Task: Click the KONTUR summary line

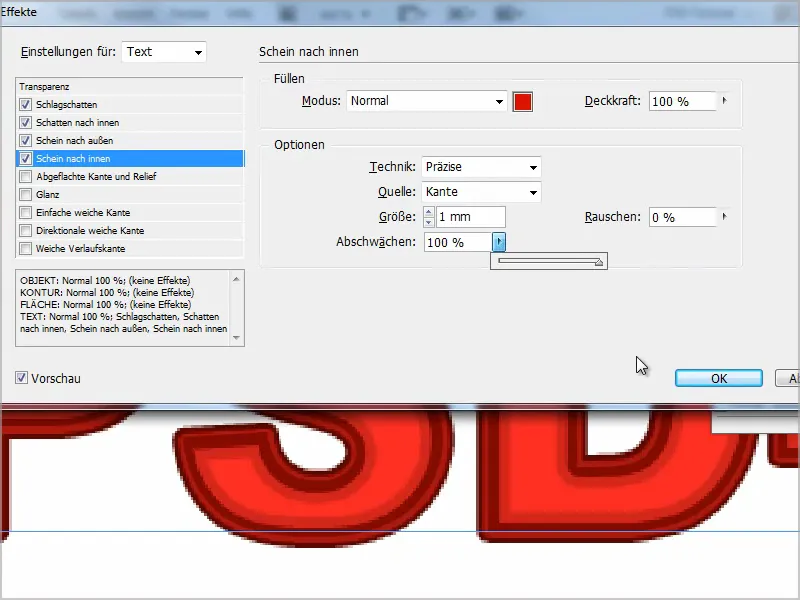Action: [x=107, y=293]
